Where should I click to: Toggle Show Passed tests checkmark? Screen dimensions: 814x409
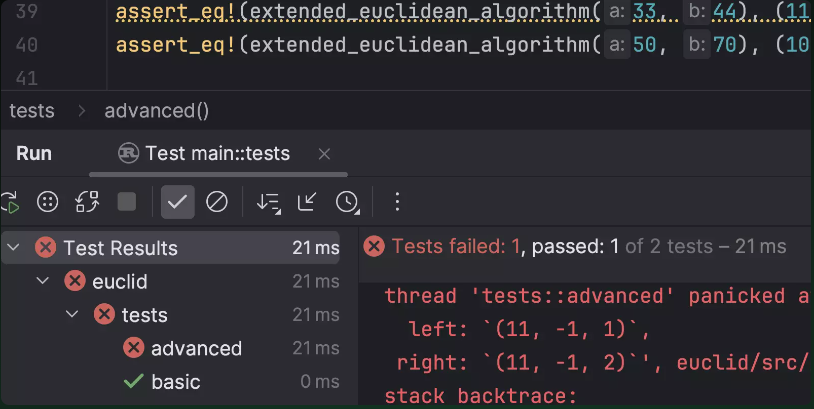tap(177, 202)
